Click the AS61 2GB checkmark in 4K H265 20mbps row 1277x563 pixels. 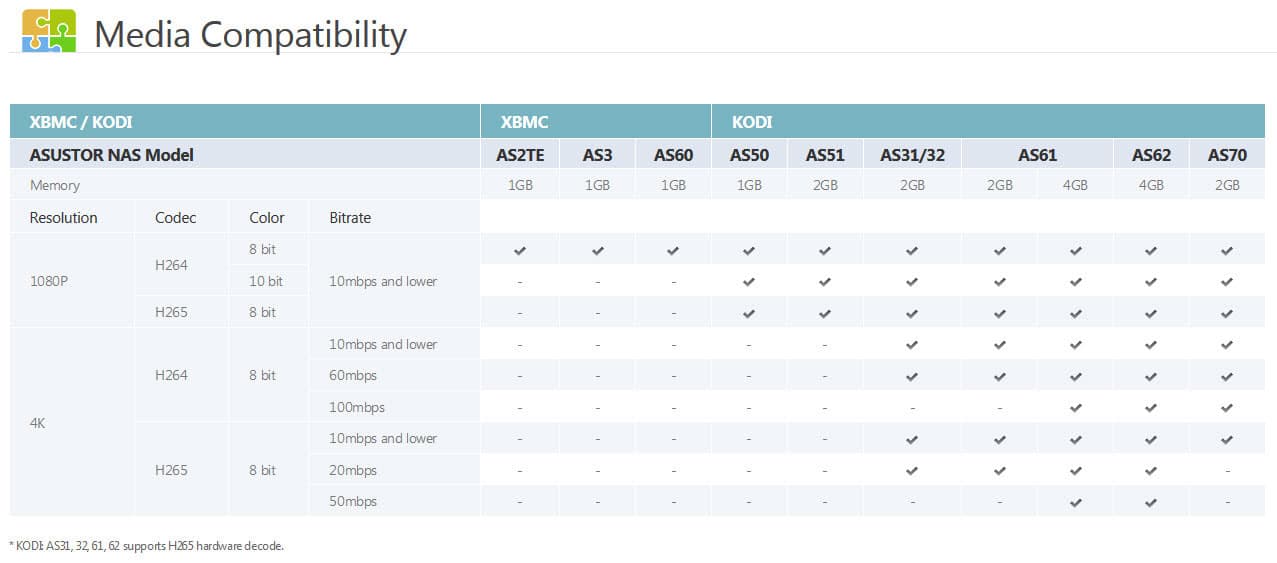(x=1000, y=470)
